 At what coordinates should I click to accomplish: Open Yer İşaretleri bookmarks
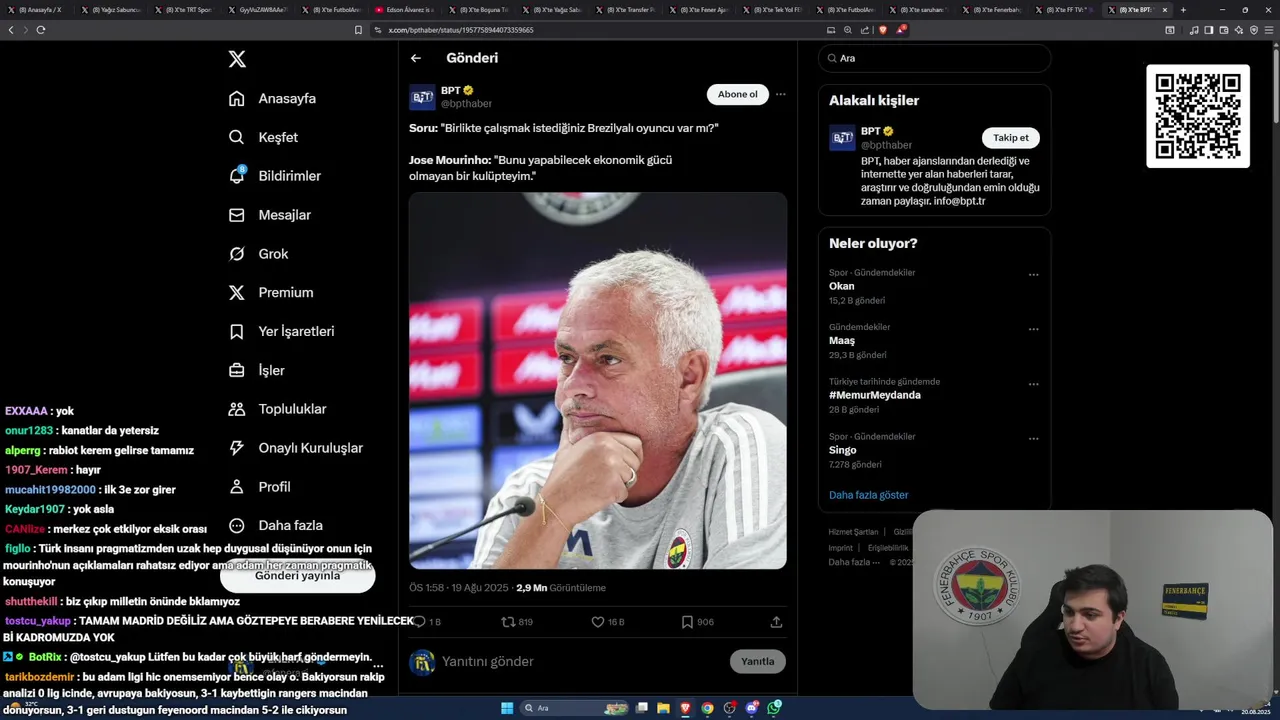pos(281,331)
